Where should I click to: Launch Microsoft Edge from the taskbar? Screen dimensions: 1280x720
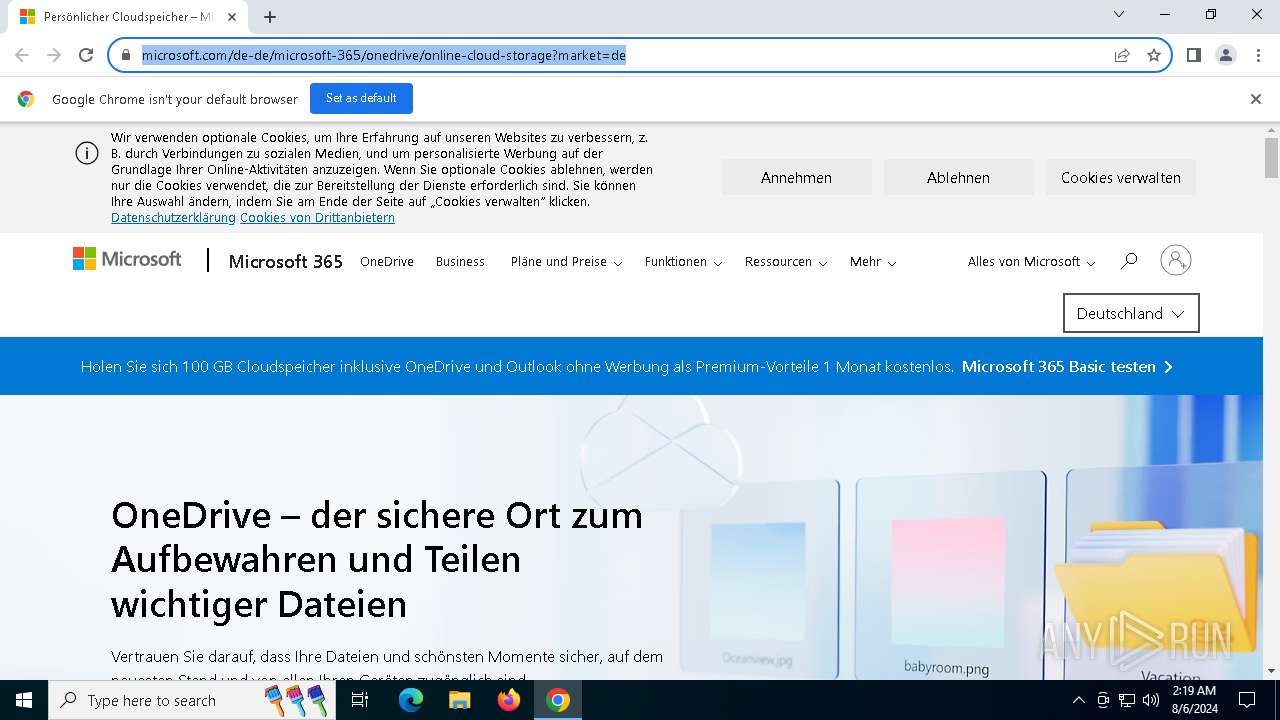(411, 700)
